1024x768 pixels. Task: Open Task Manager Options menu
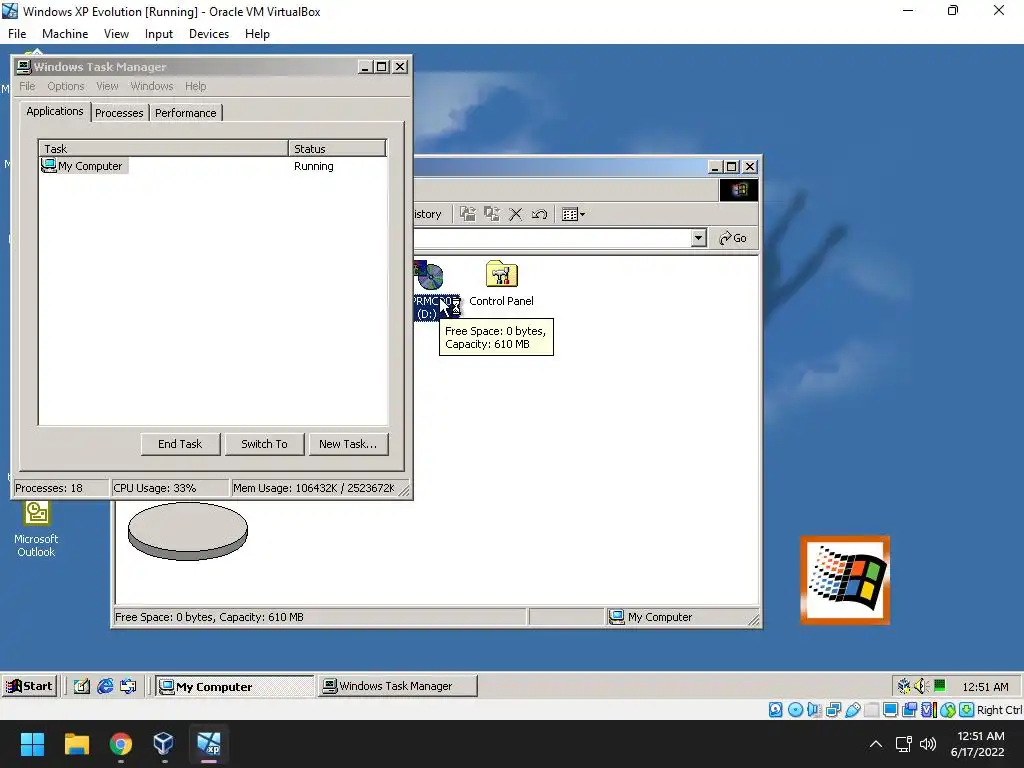65,86
